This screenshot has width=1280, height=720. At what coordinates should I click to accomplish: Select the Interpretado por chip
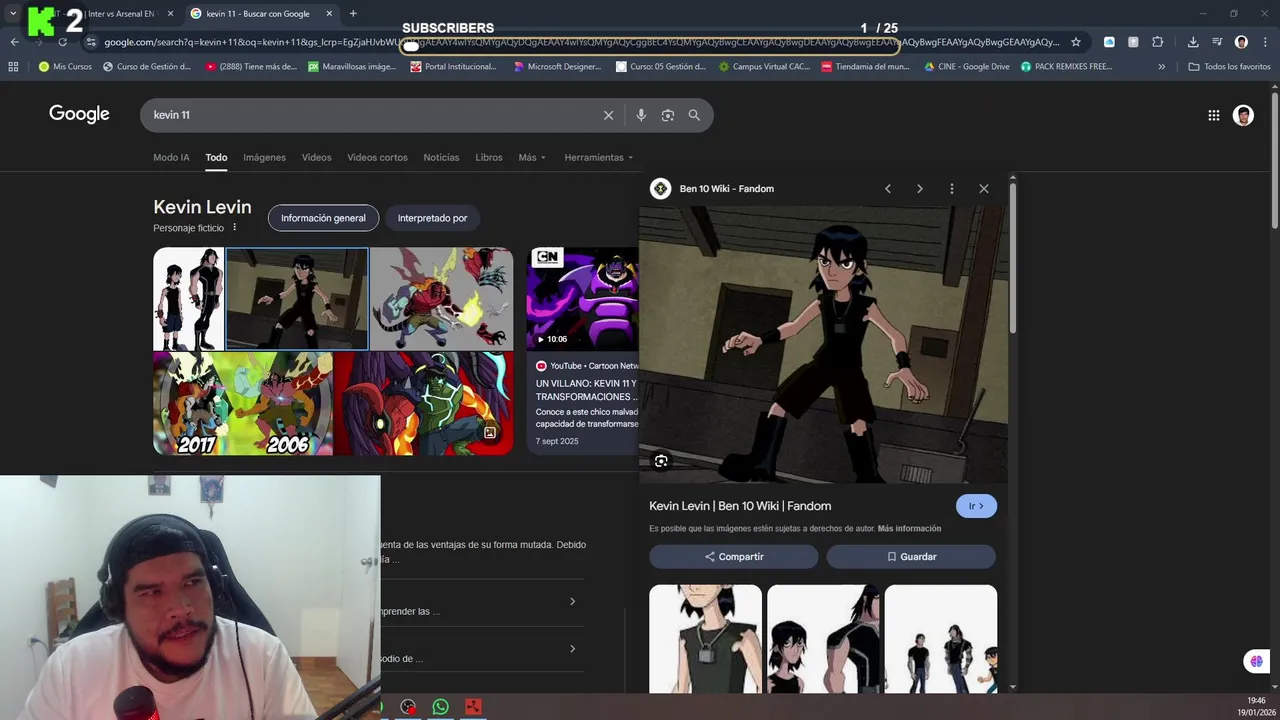click(432, 218)
